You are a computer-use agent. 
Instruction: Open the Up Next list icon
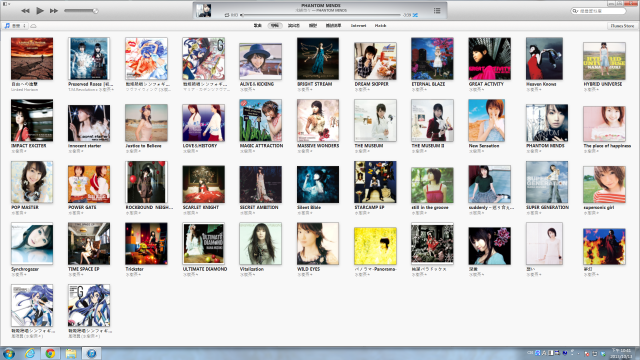pos(437,11)
